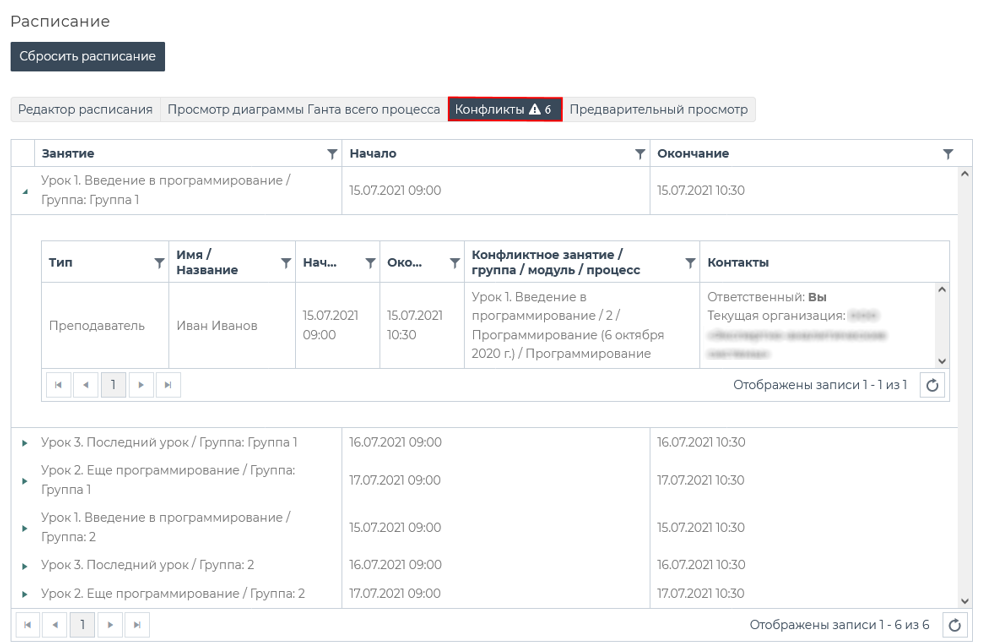The height and width of the screenshot is (644, 986).
Task: Select page 1 in the main grid pager
Action: click(x=82, y=625)
